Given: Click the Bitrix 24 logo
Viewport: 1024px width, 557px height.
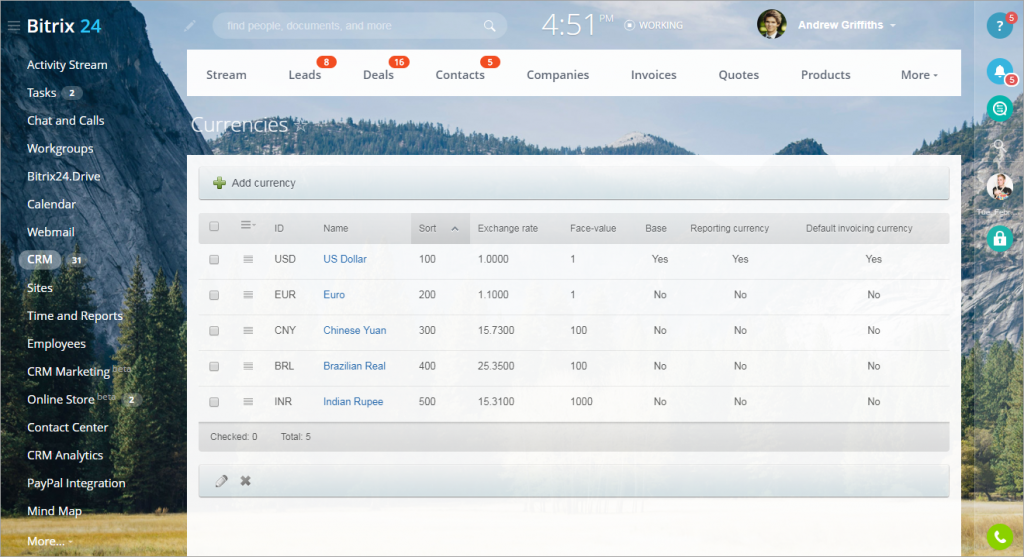Looking at the screenshot, I should [64, 26].
